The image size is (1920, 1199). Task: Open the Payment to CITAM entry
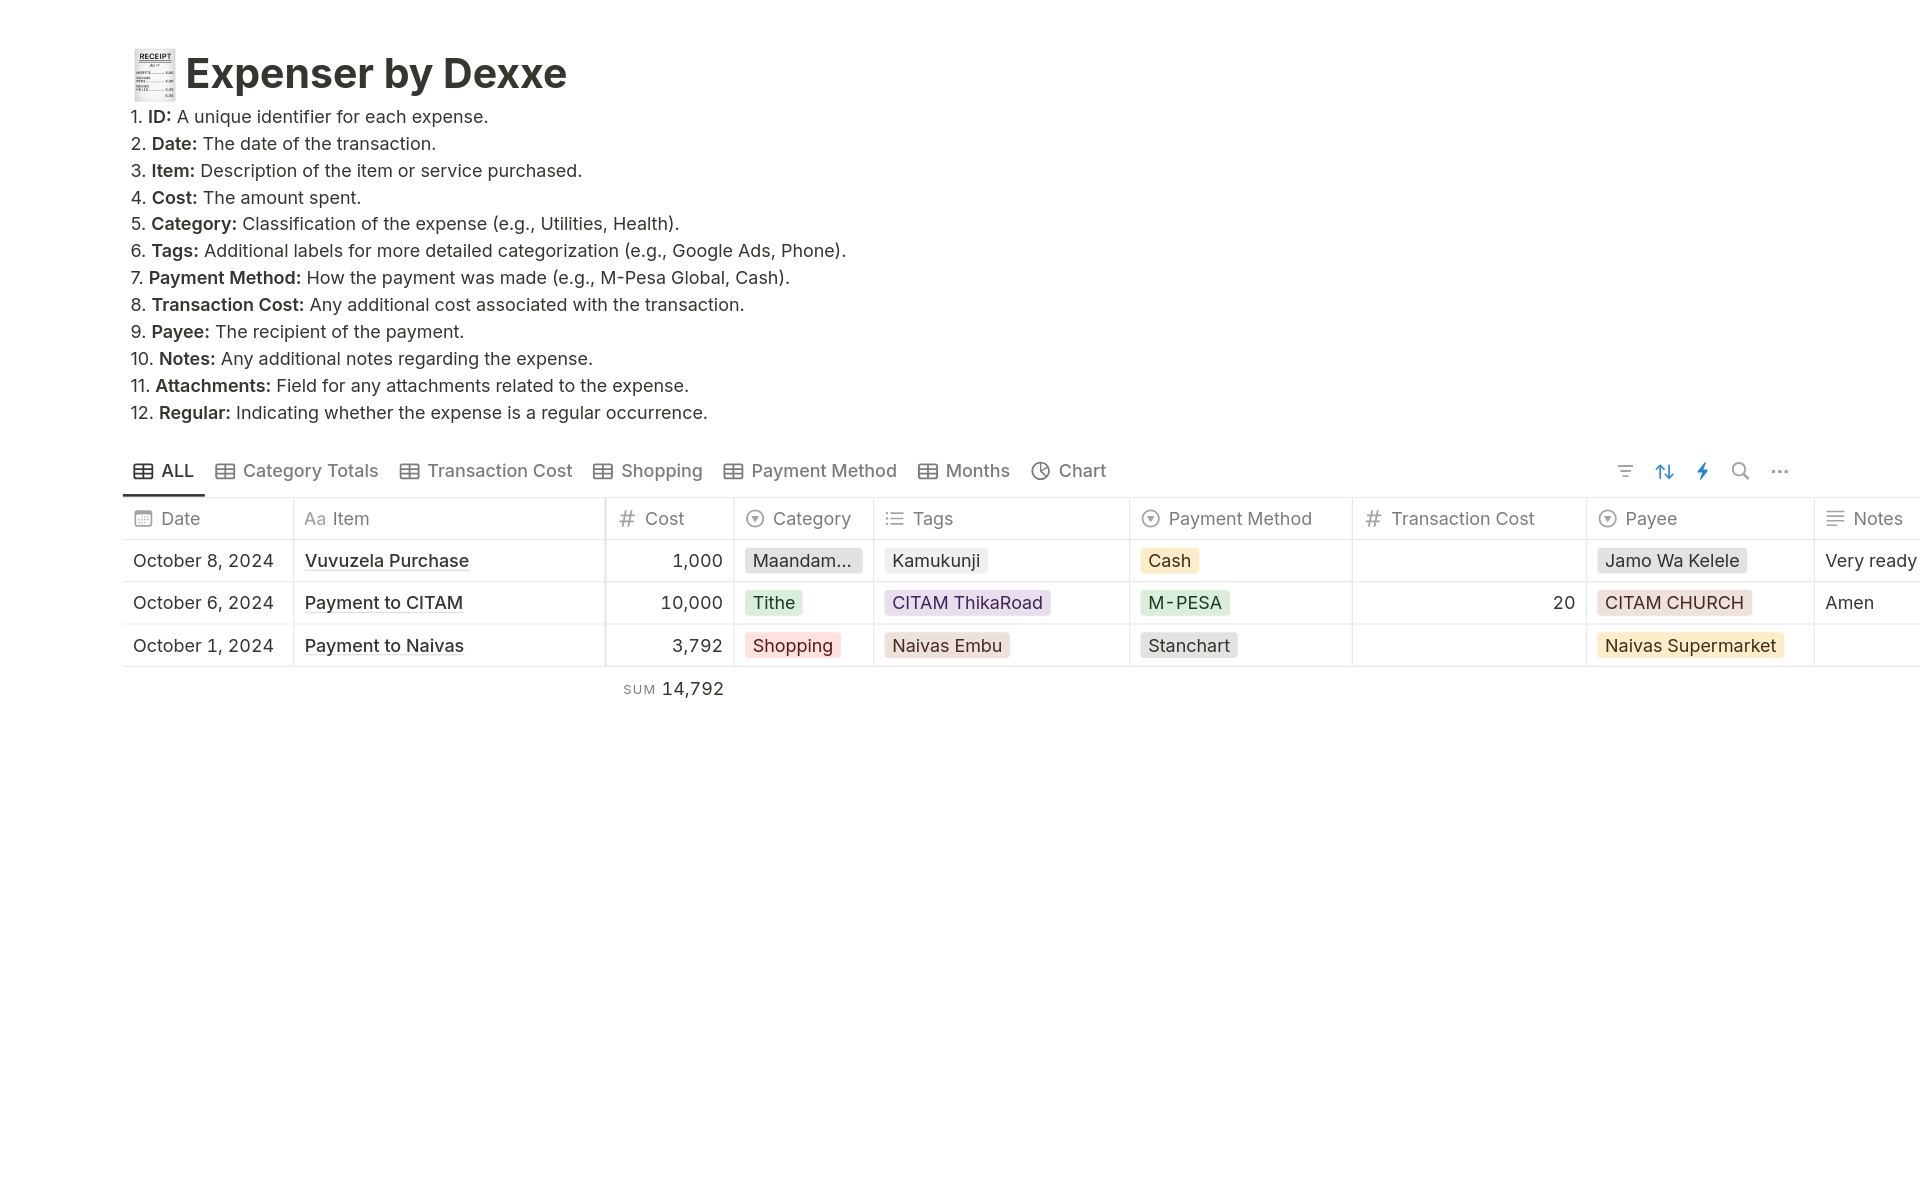[x=383, y=603]
